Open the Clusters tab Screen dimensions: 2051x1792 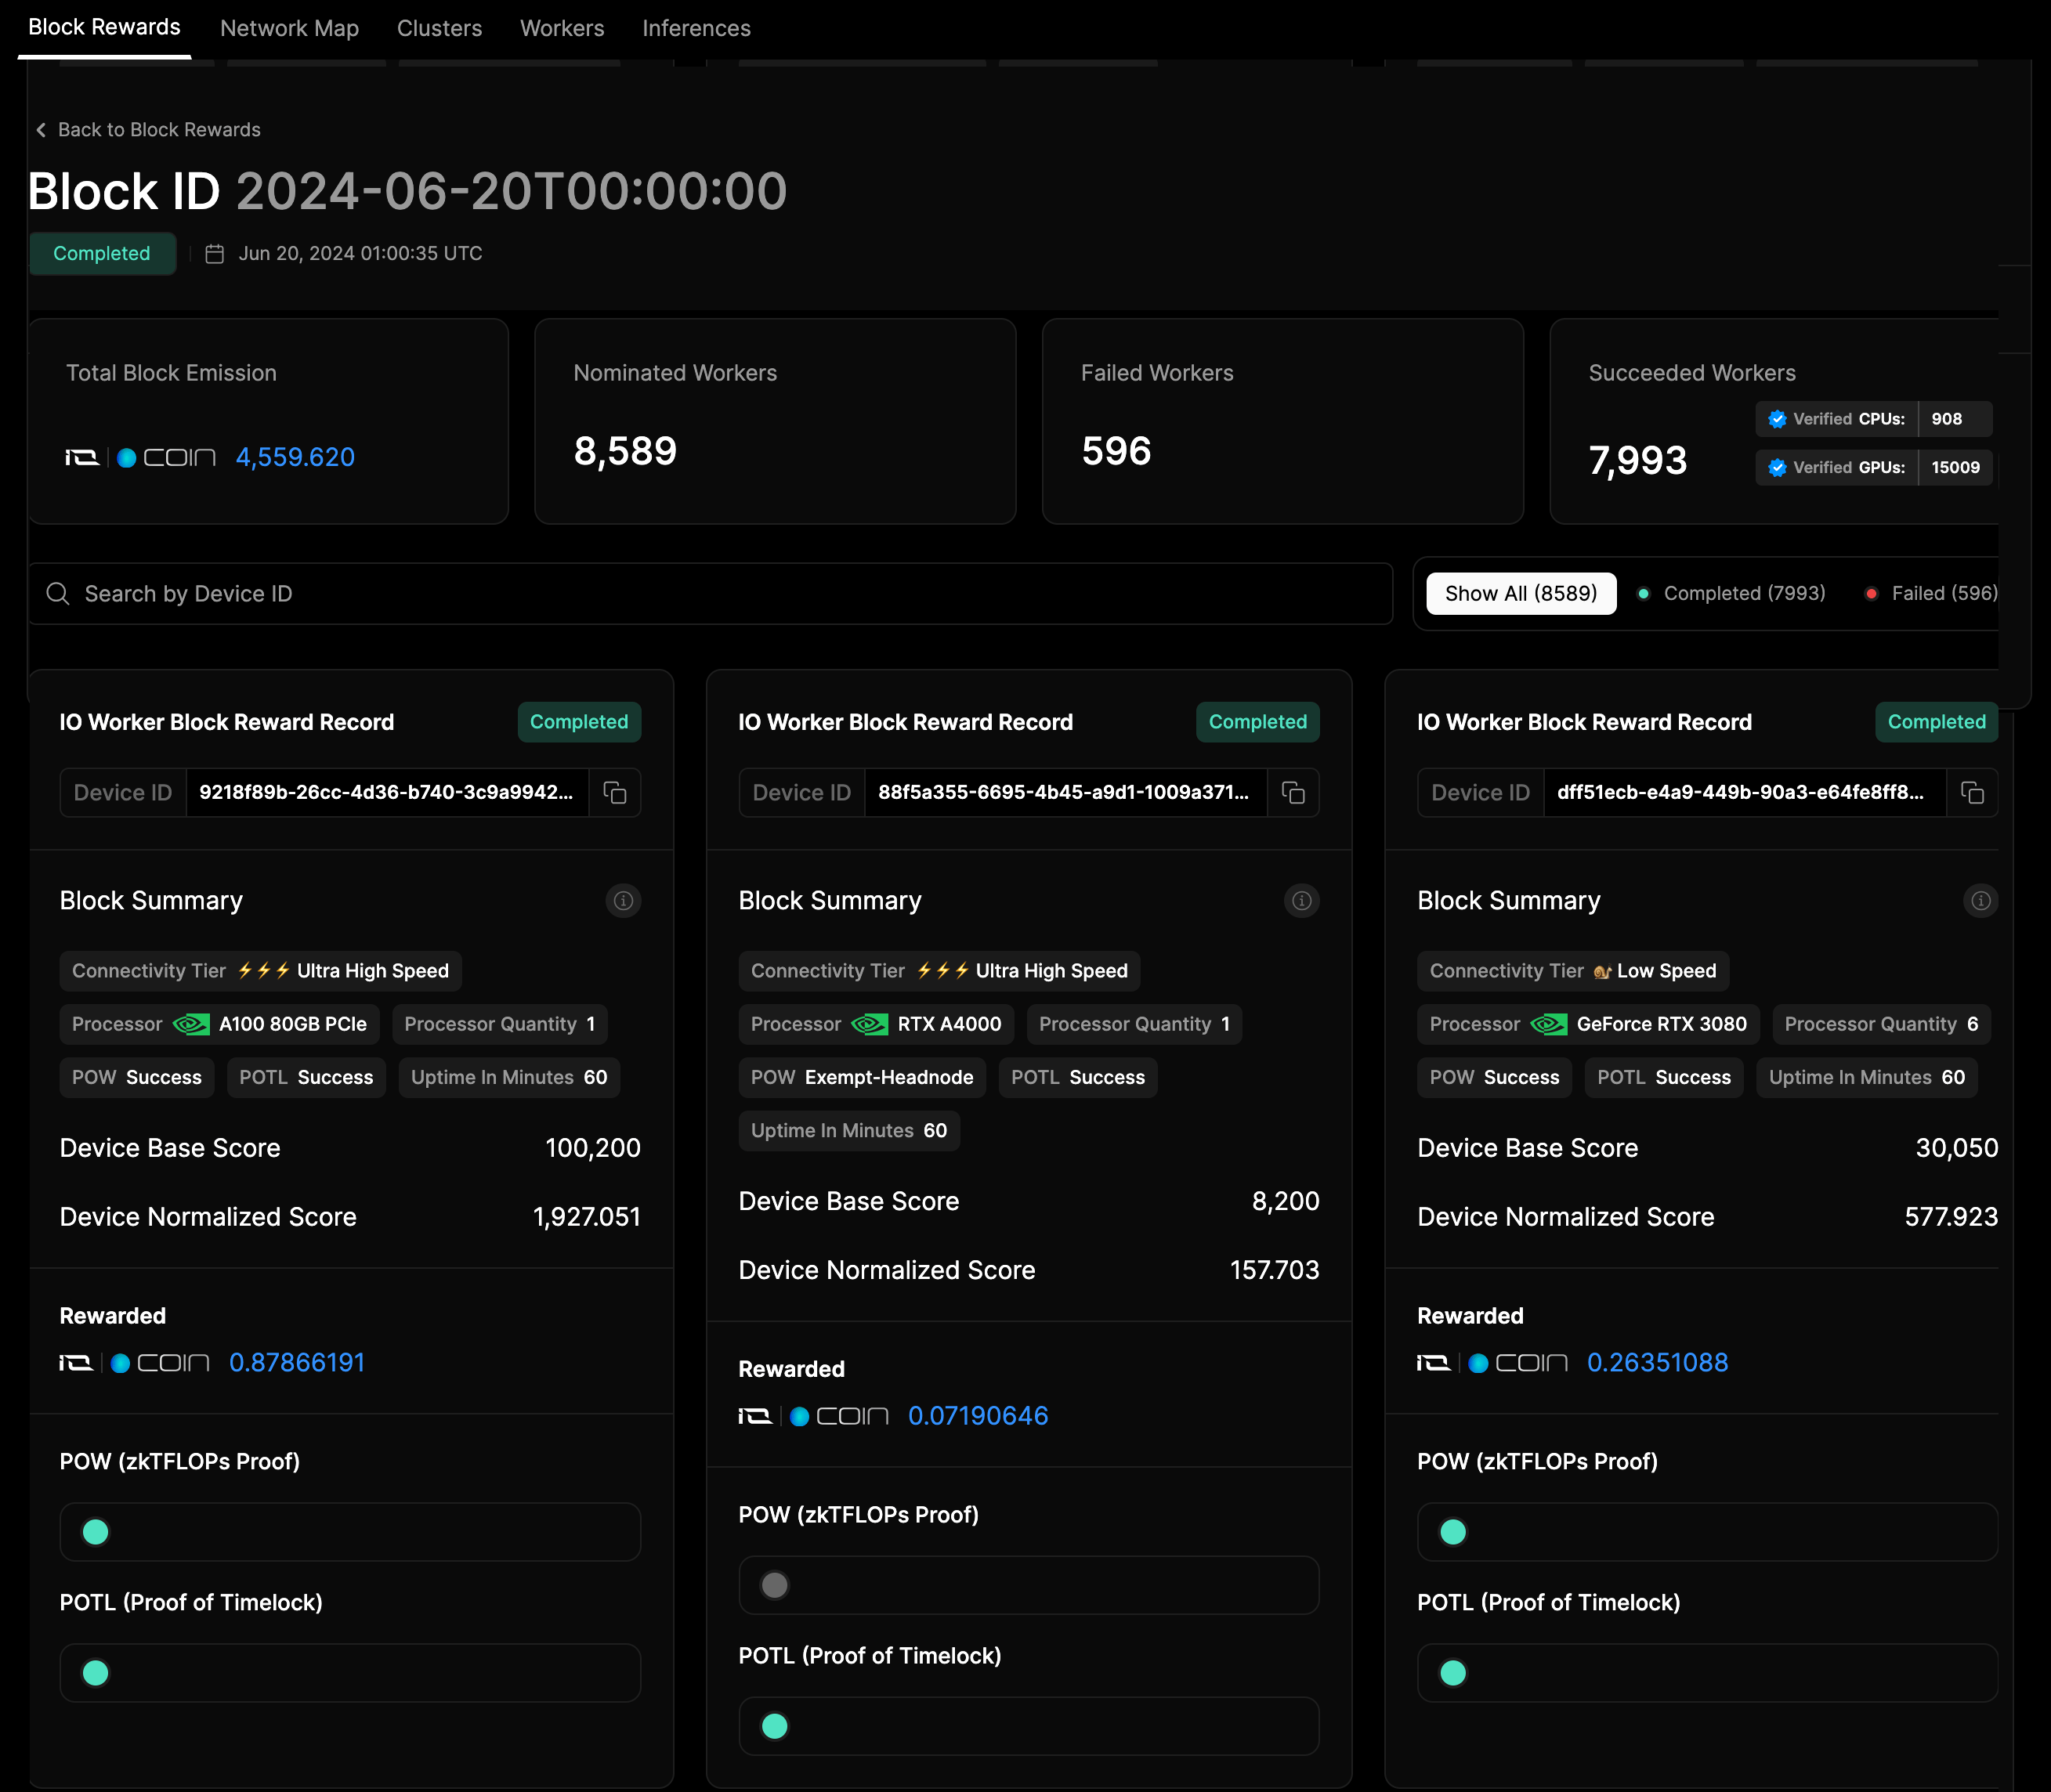point(439,28)
